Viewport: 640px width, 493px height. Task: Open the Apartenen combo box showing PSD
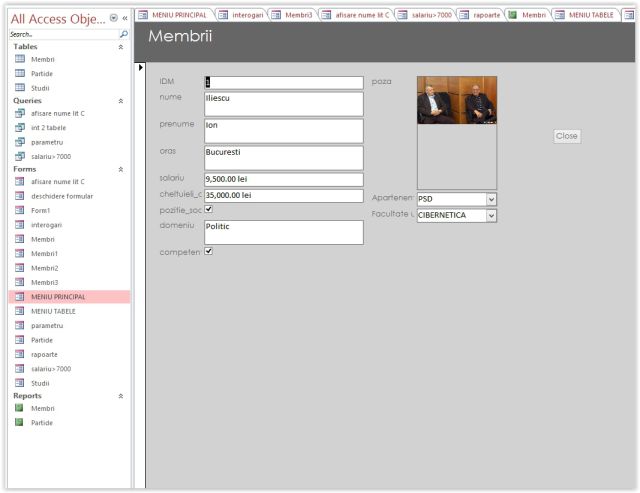click(491, 199)
